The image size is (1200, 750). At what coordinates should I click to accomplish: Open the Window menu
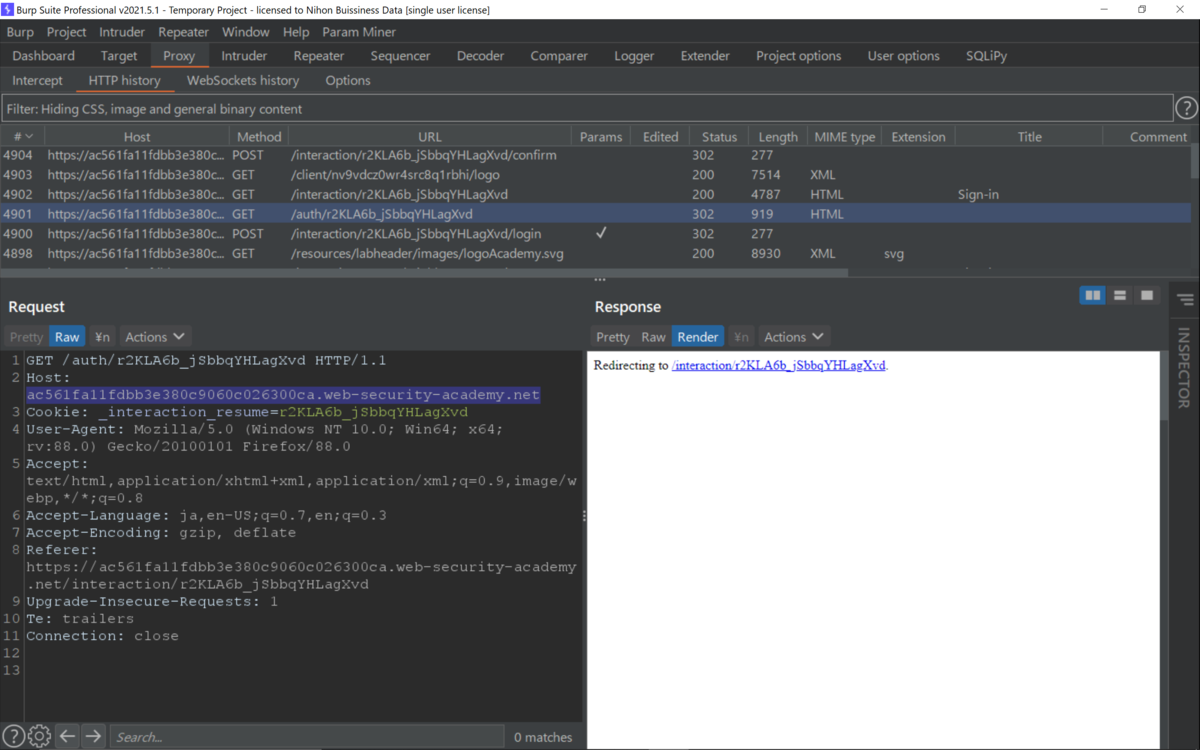[x=246, y=32]
